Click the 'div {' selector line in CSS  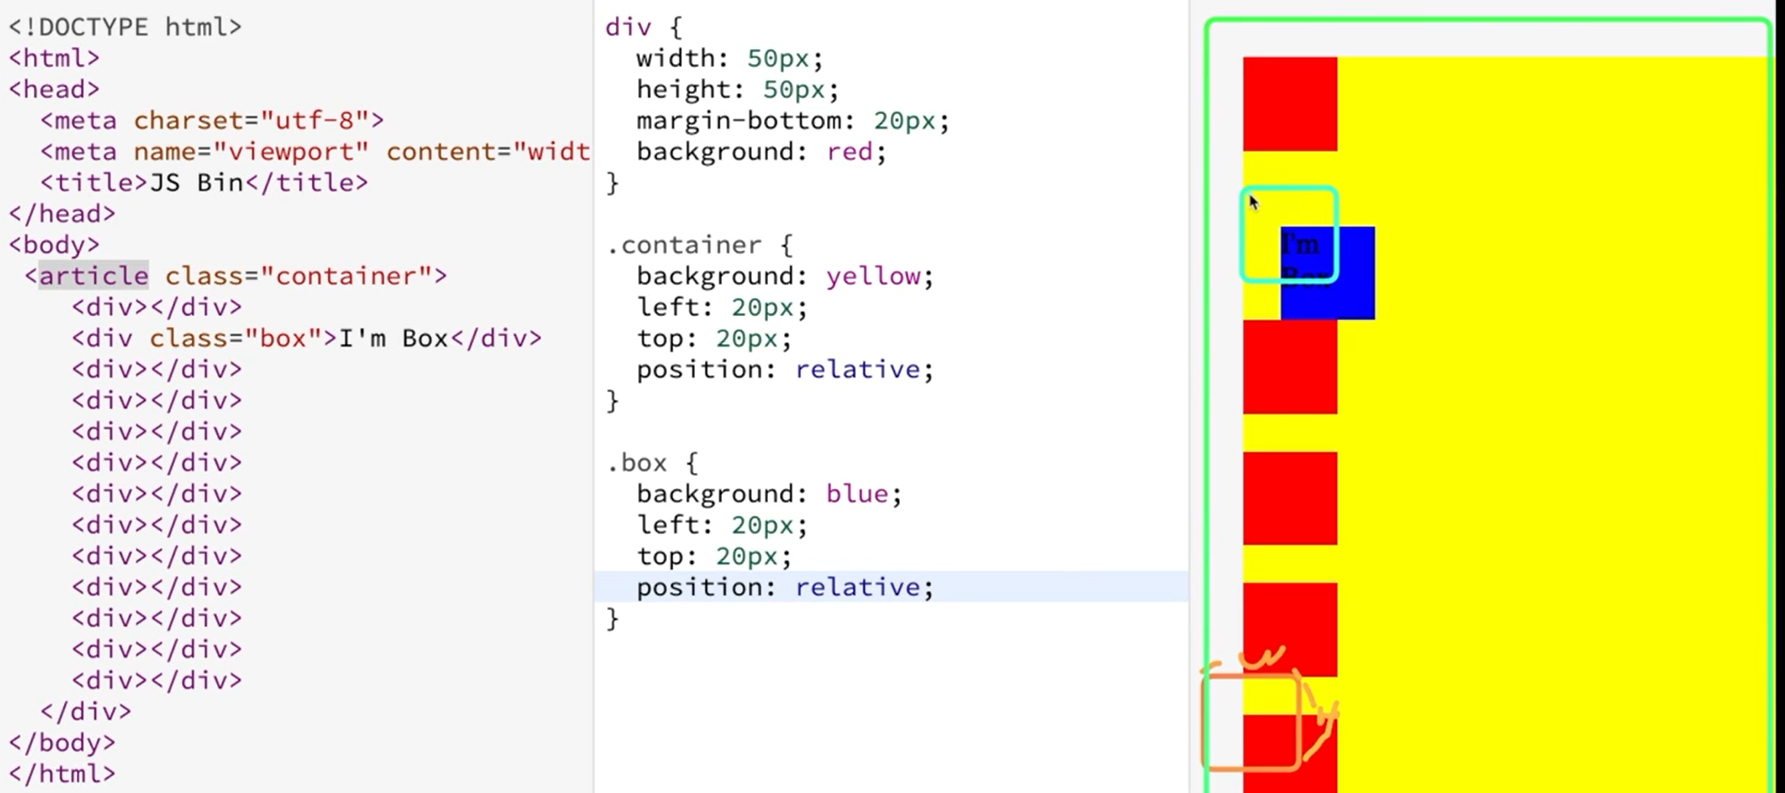[643, 27]
